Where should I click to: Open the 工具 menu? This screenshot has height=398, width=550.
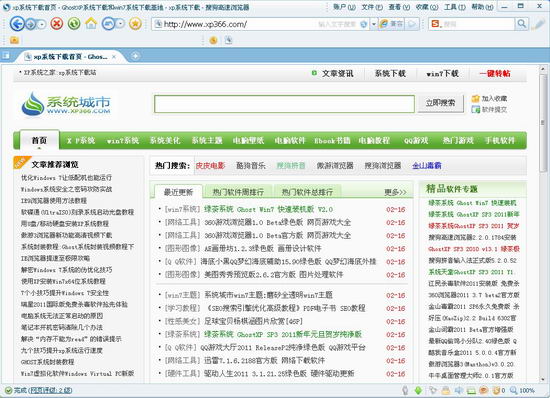[455, 7]
